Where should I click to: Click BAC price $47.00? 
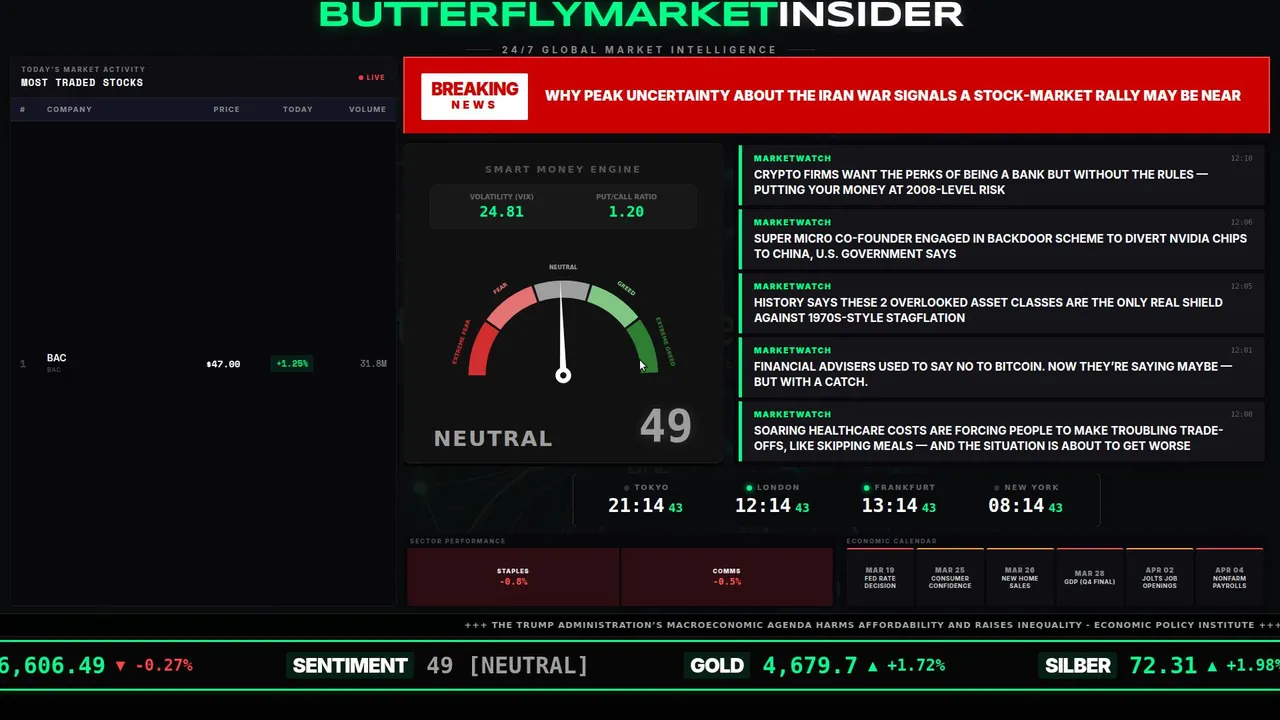[x=223, y=364]
